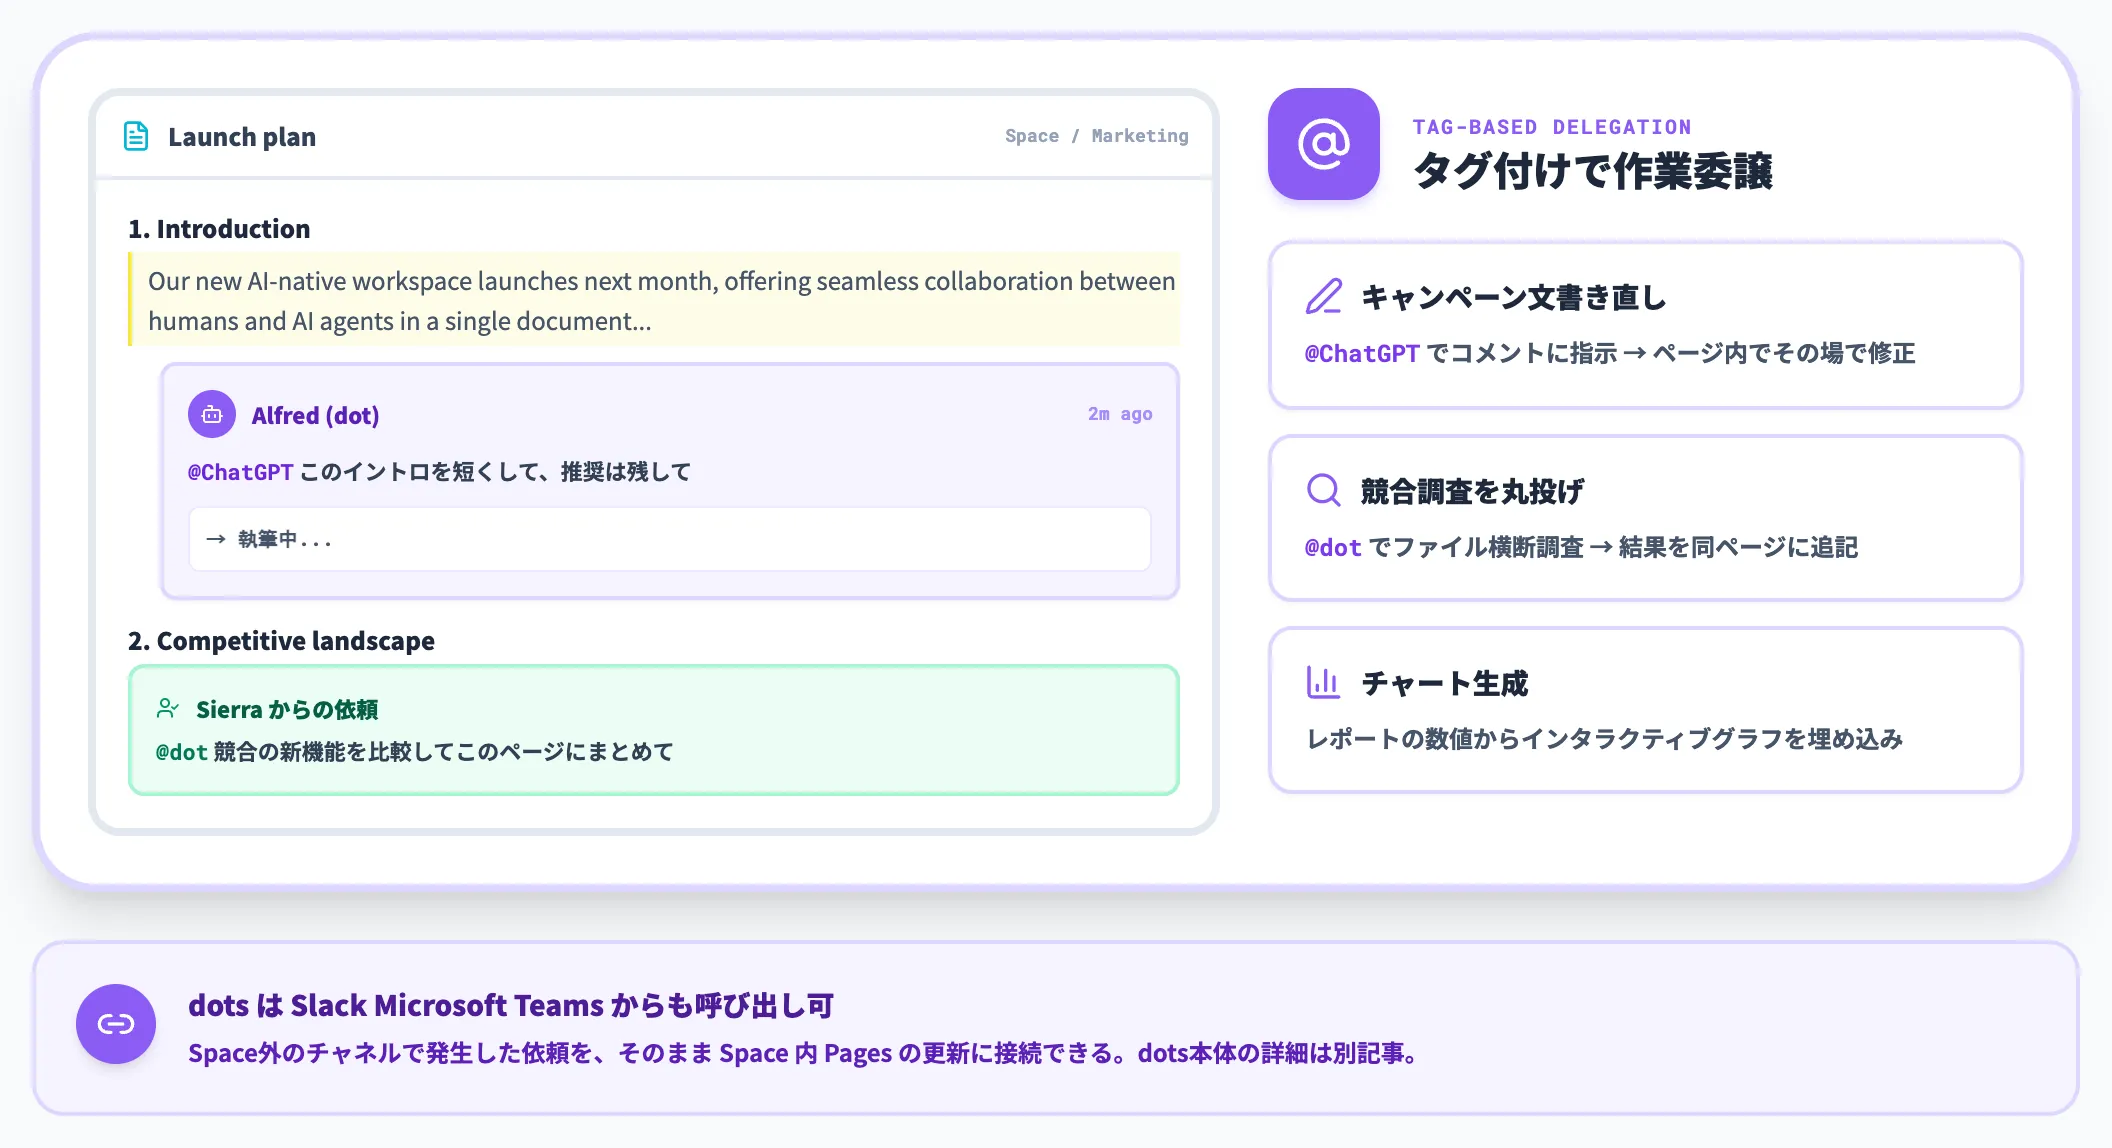This screenshot has height=1148, width=2112.
Task: Click the magnifier icon on 競合調査を丸投げ card
Action: [1324, 490]
